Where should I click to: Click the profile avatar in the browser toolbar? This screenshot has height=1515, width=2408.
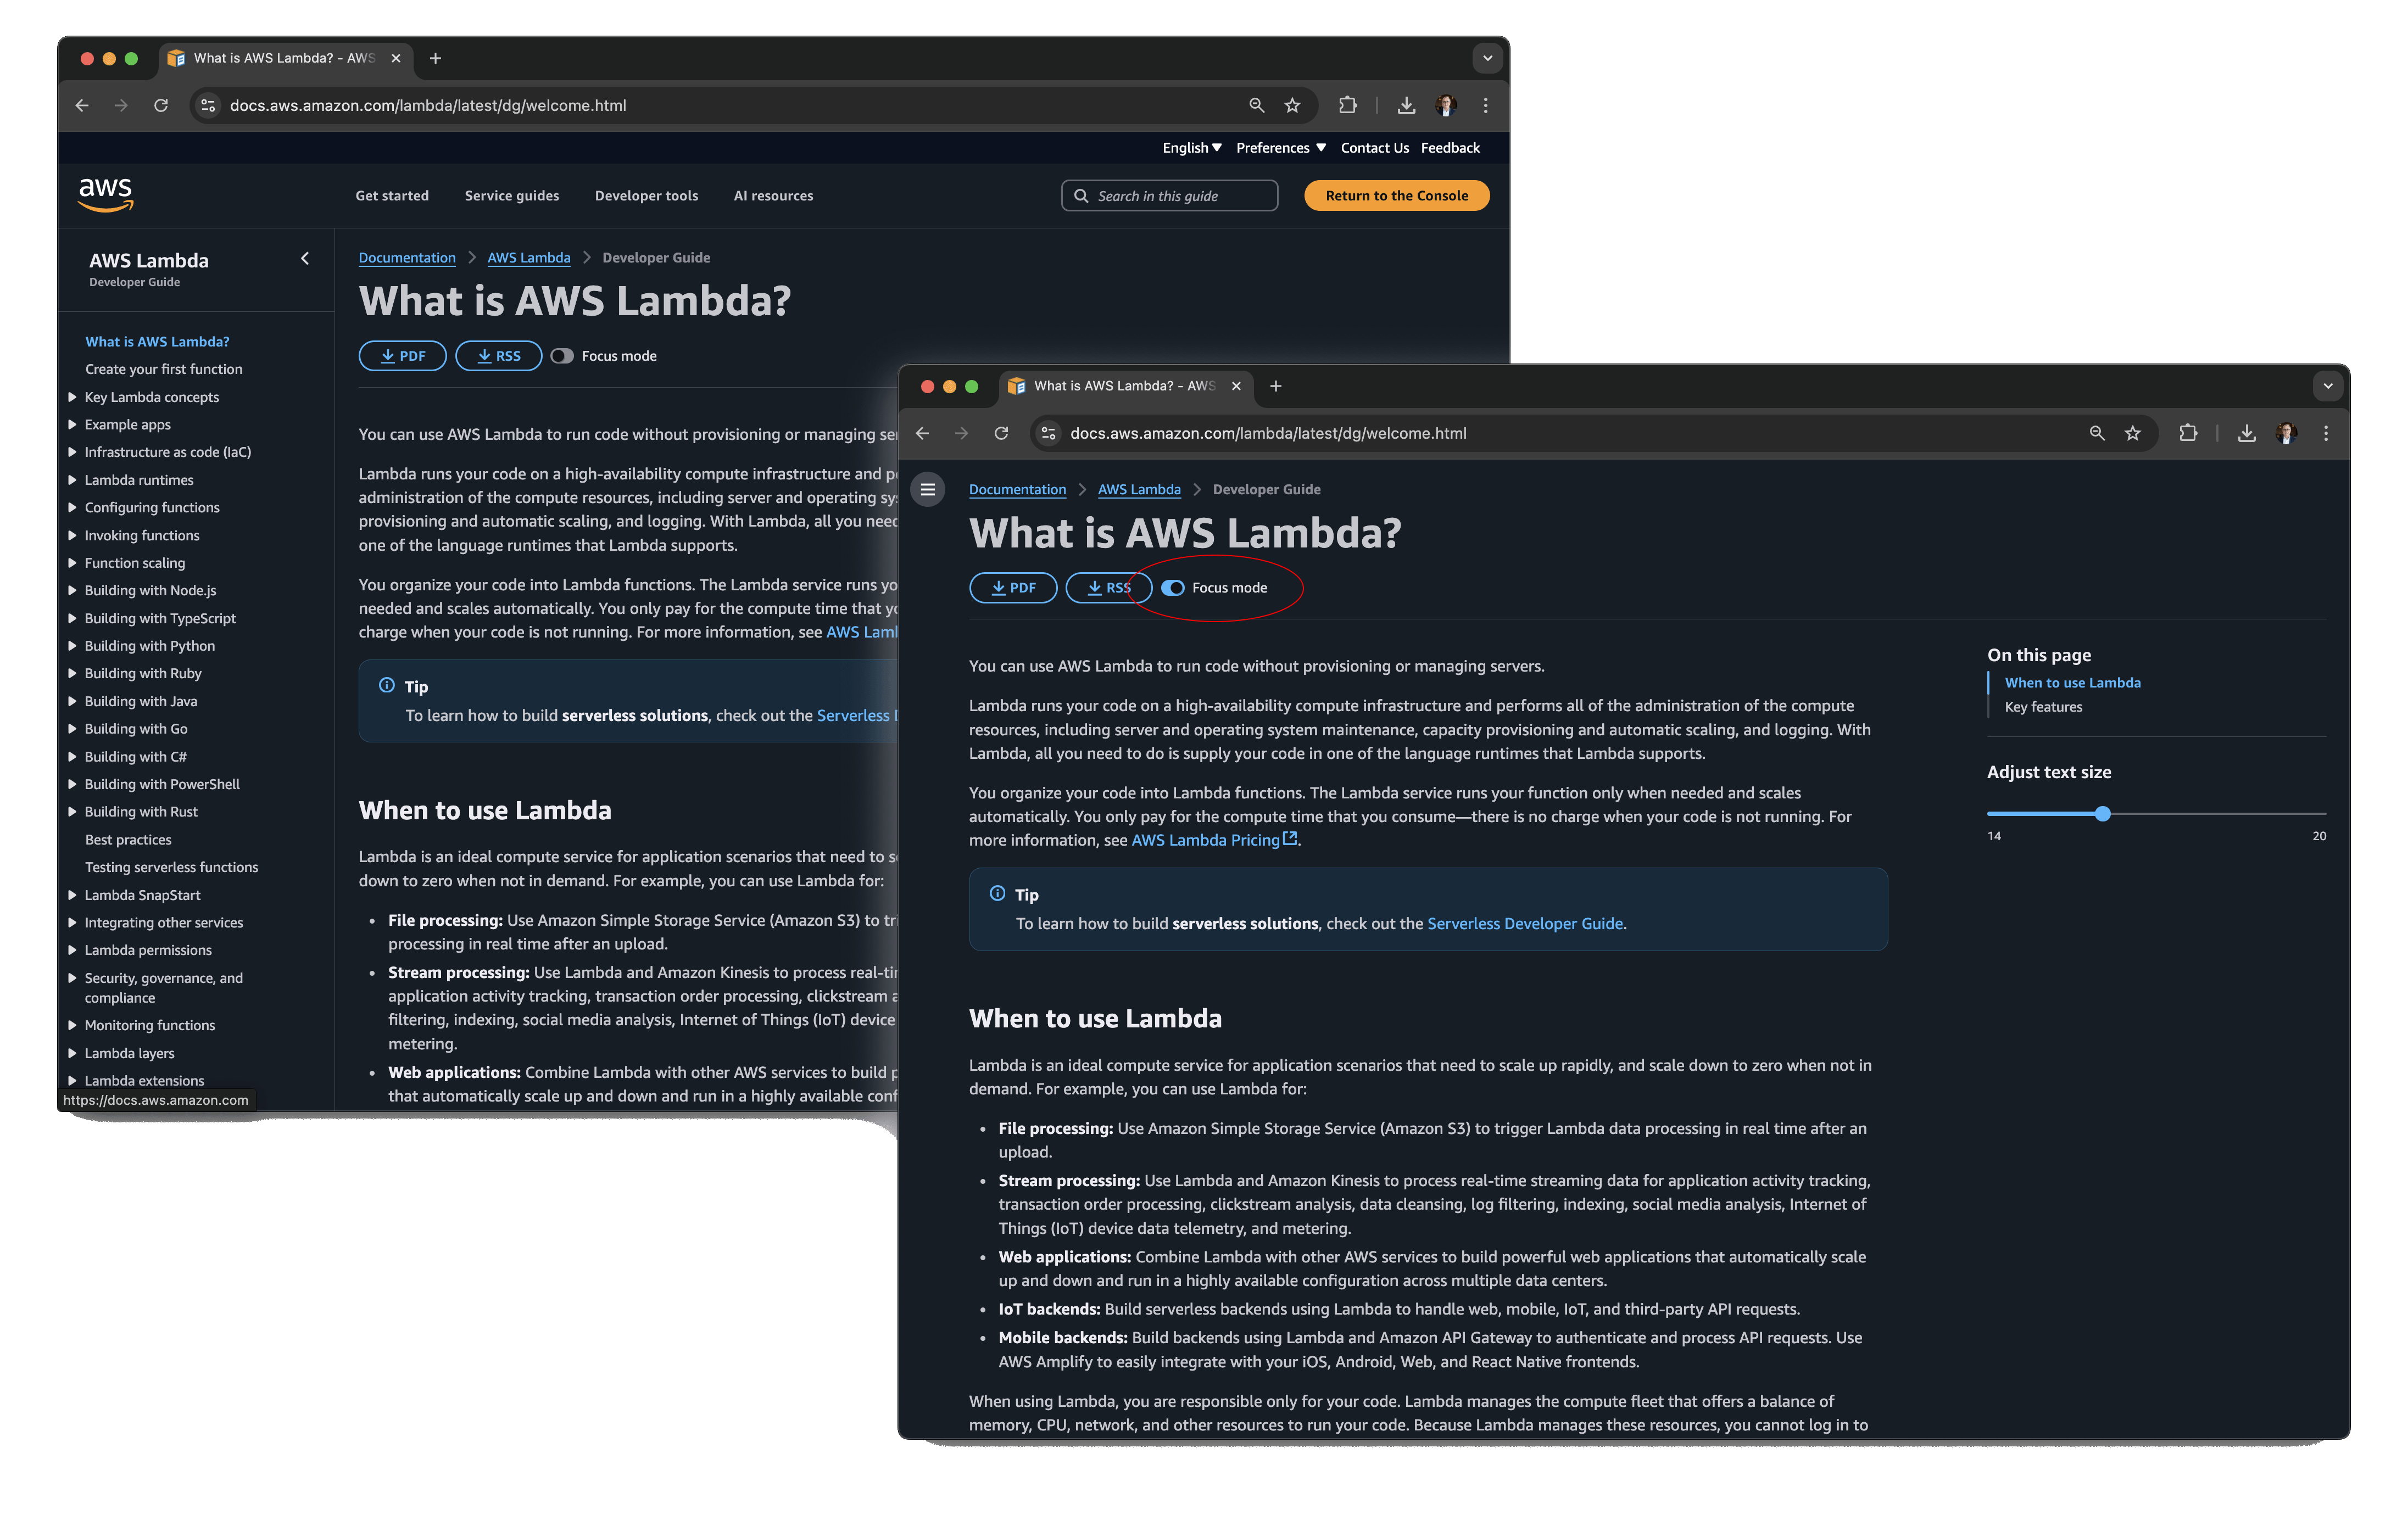tap(2286, 433)
